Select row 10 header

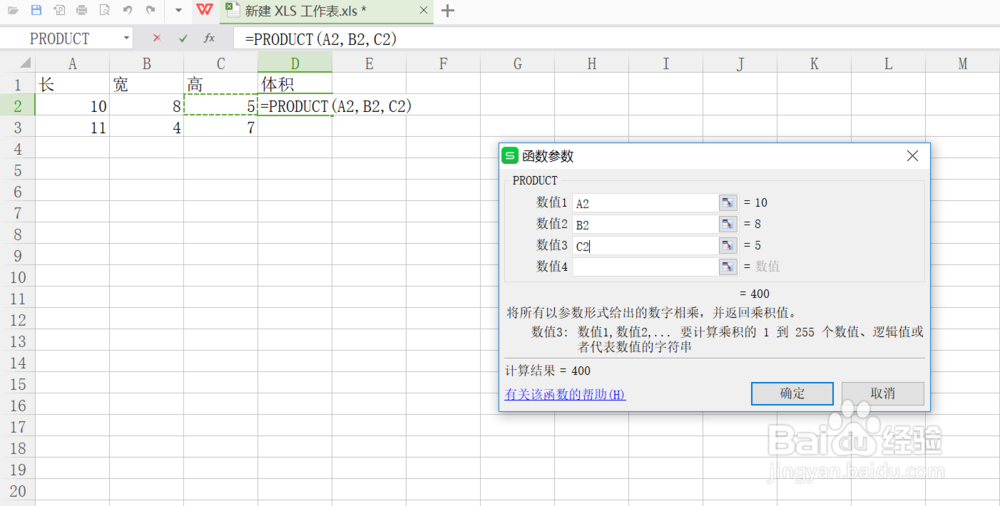coord(17,277)
